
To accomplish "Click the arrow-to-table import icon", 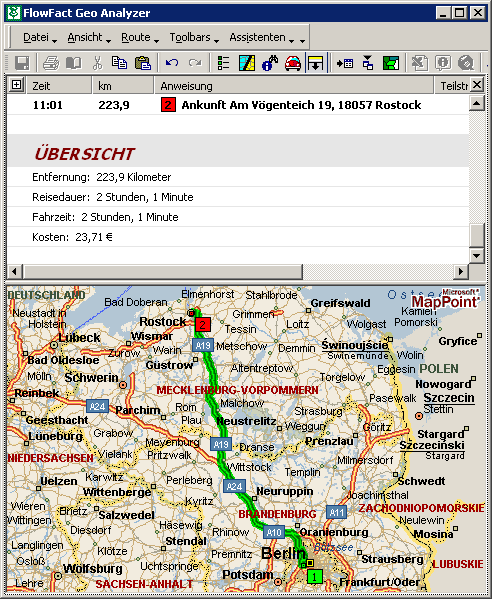I will (x=345, y=63).
